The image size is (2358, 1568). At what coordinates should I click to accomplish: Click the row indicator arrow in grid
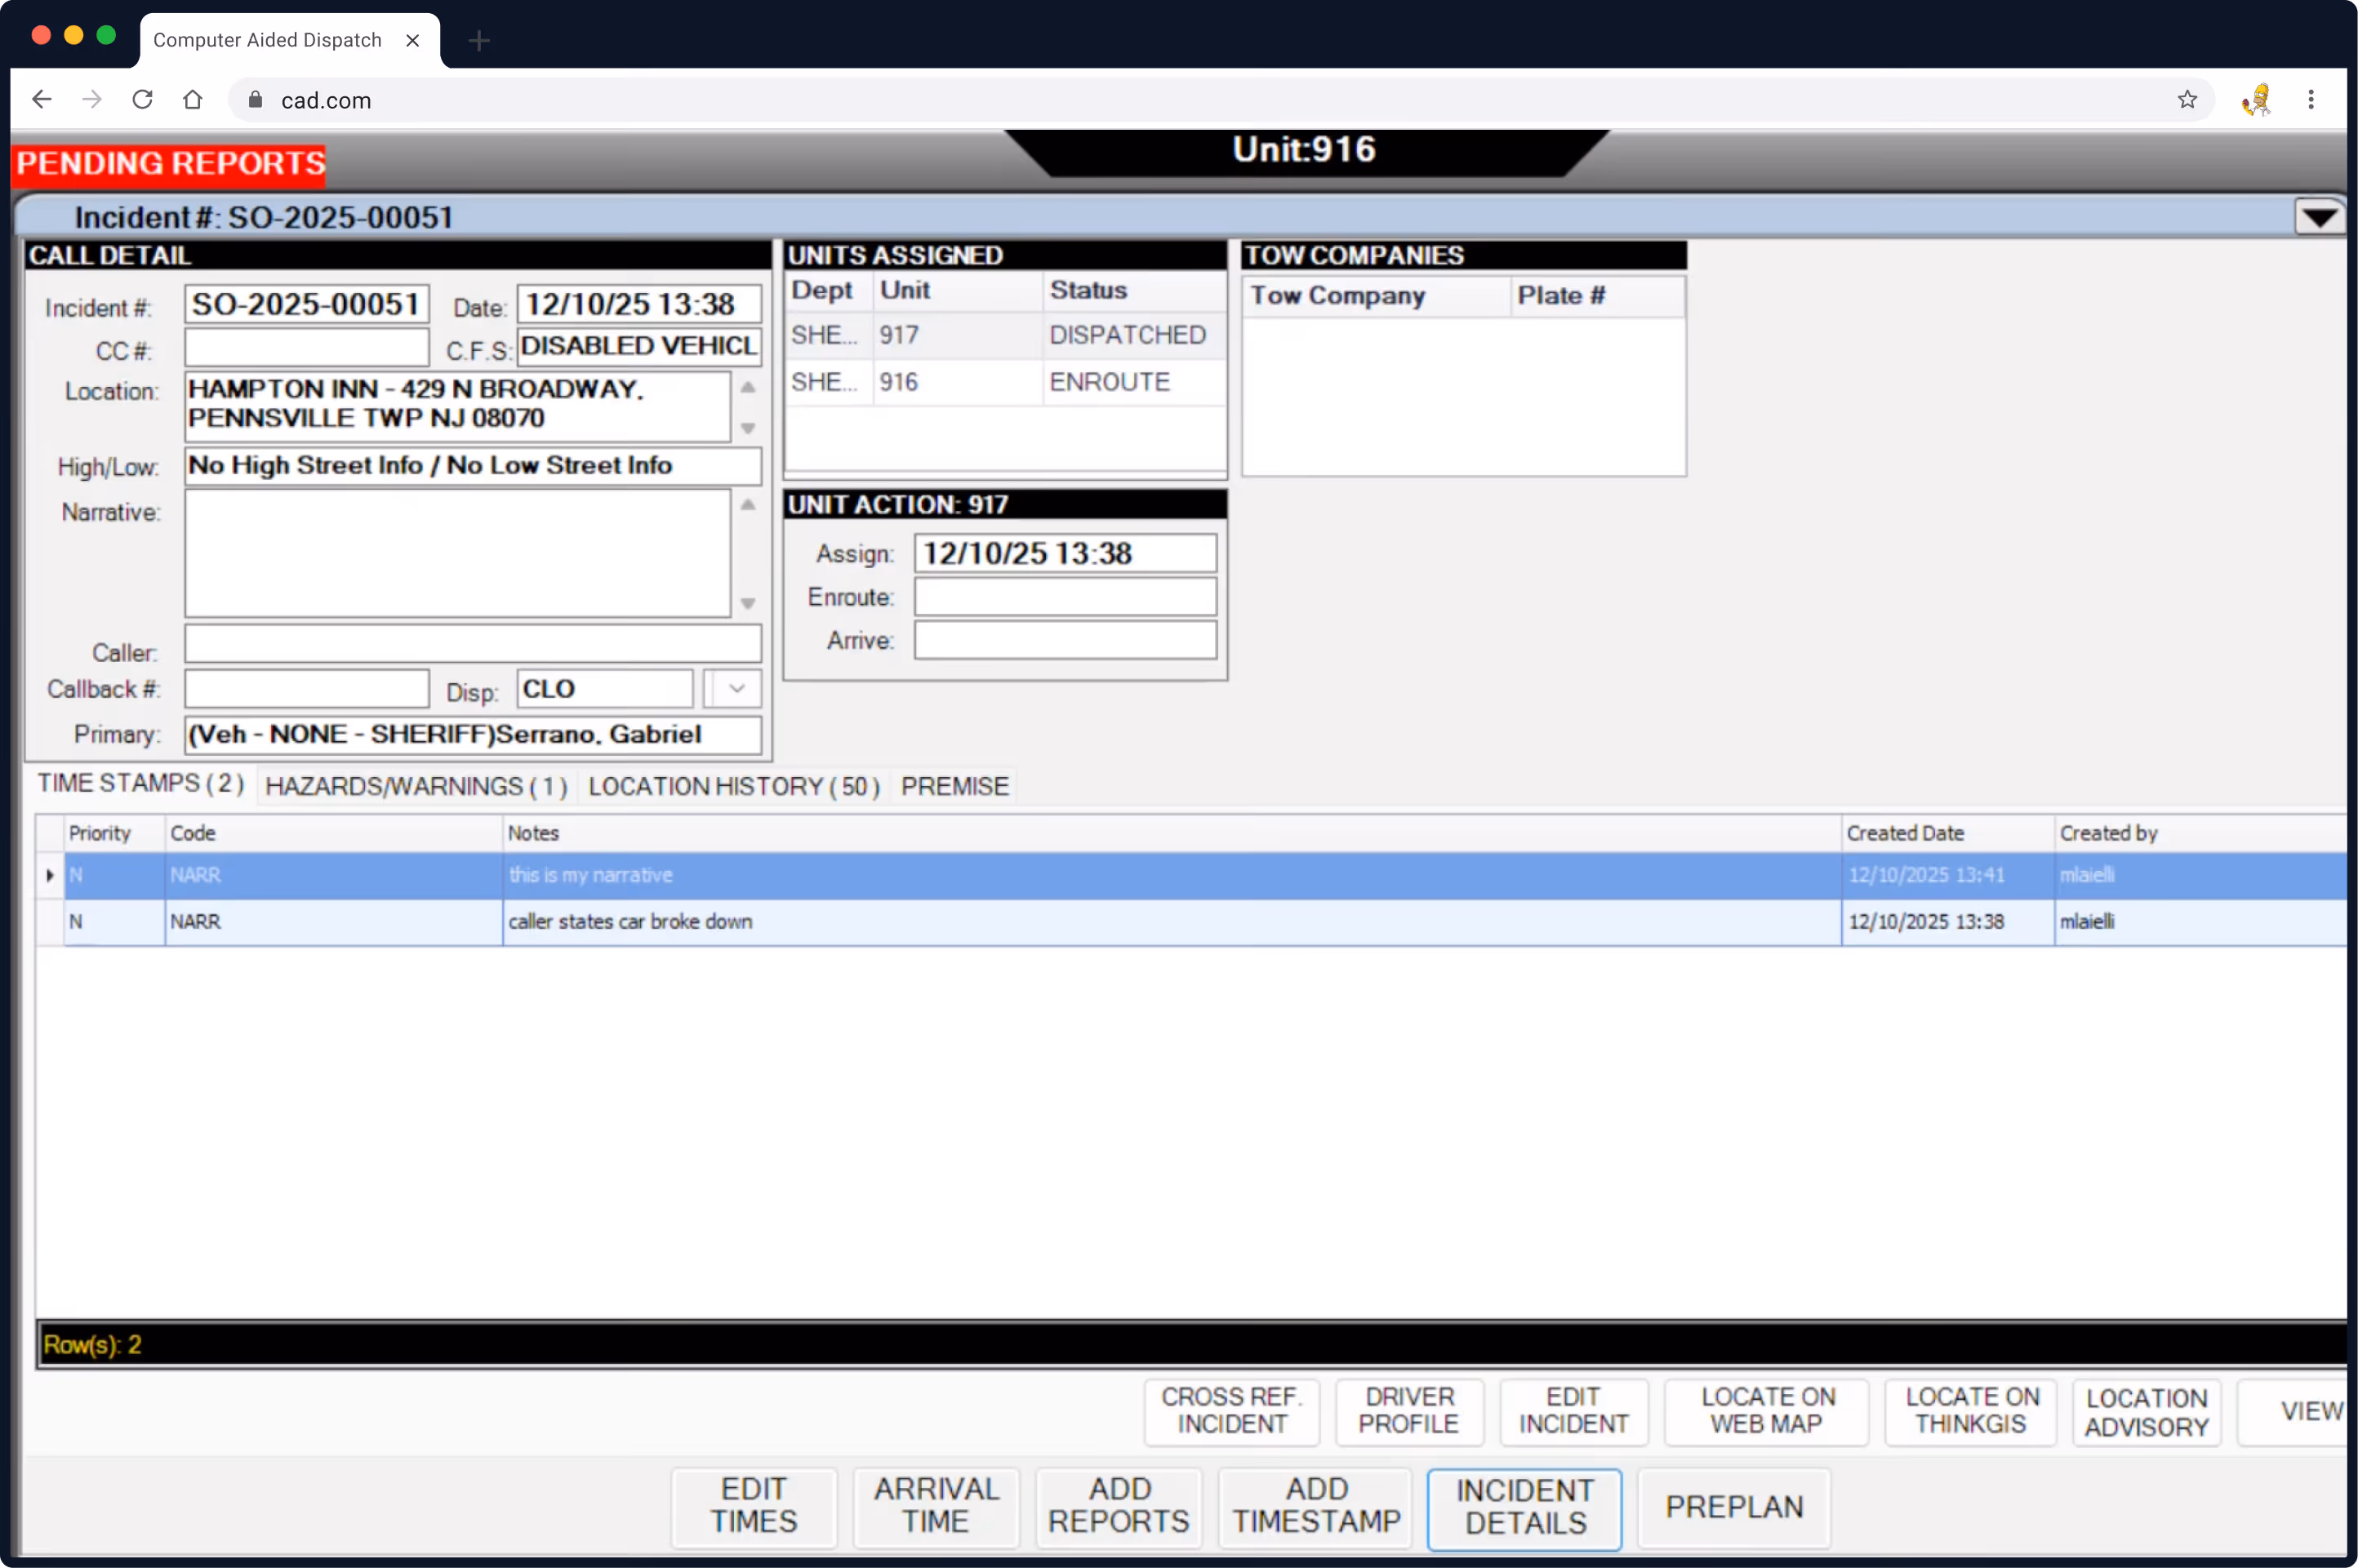[49, 875]
